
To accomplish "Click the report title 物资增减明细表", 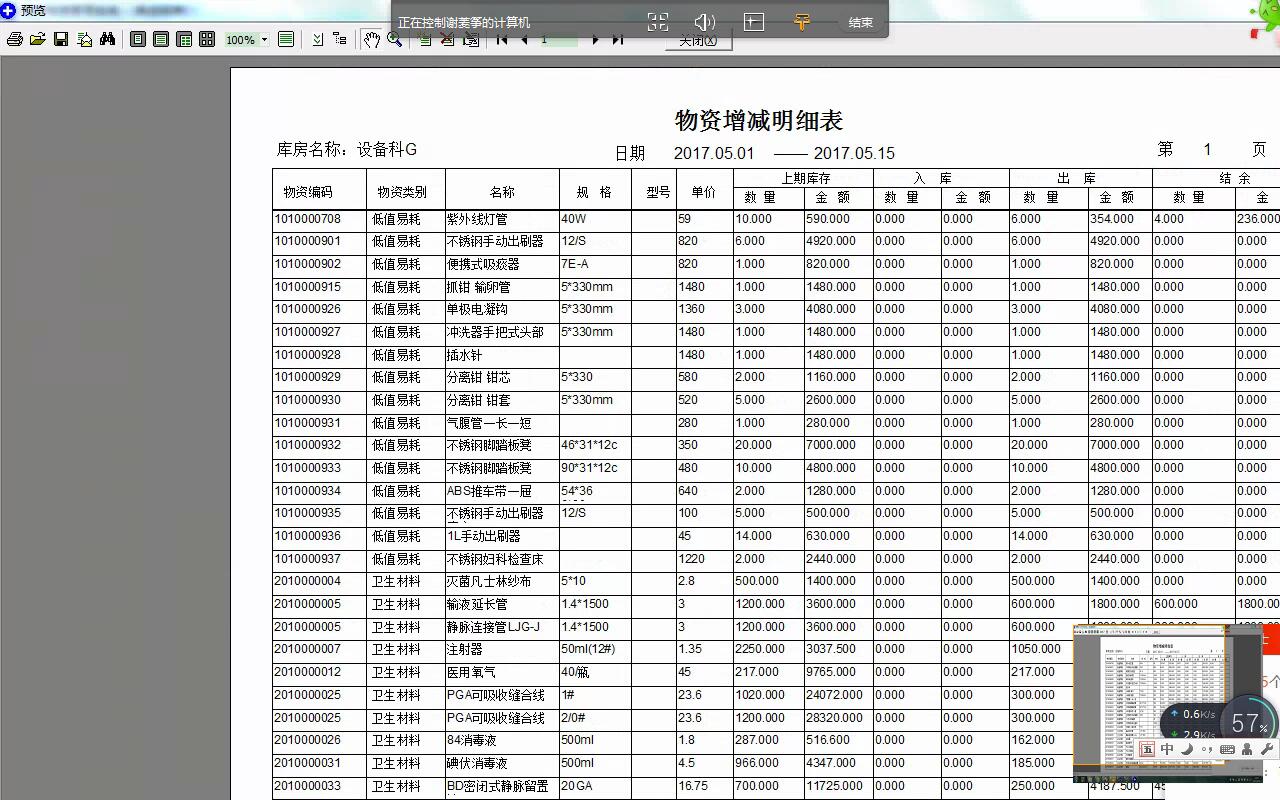I will [x=759, y=121].
